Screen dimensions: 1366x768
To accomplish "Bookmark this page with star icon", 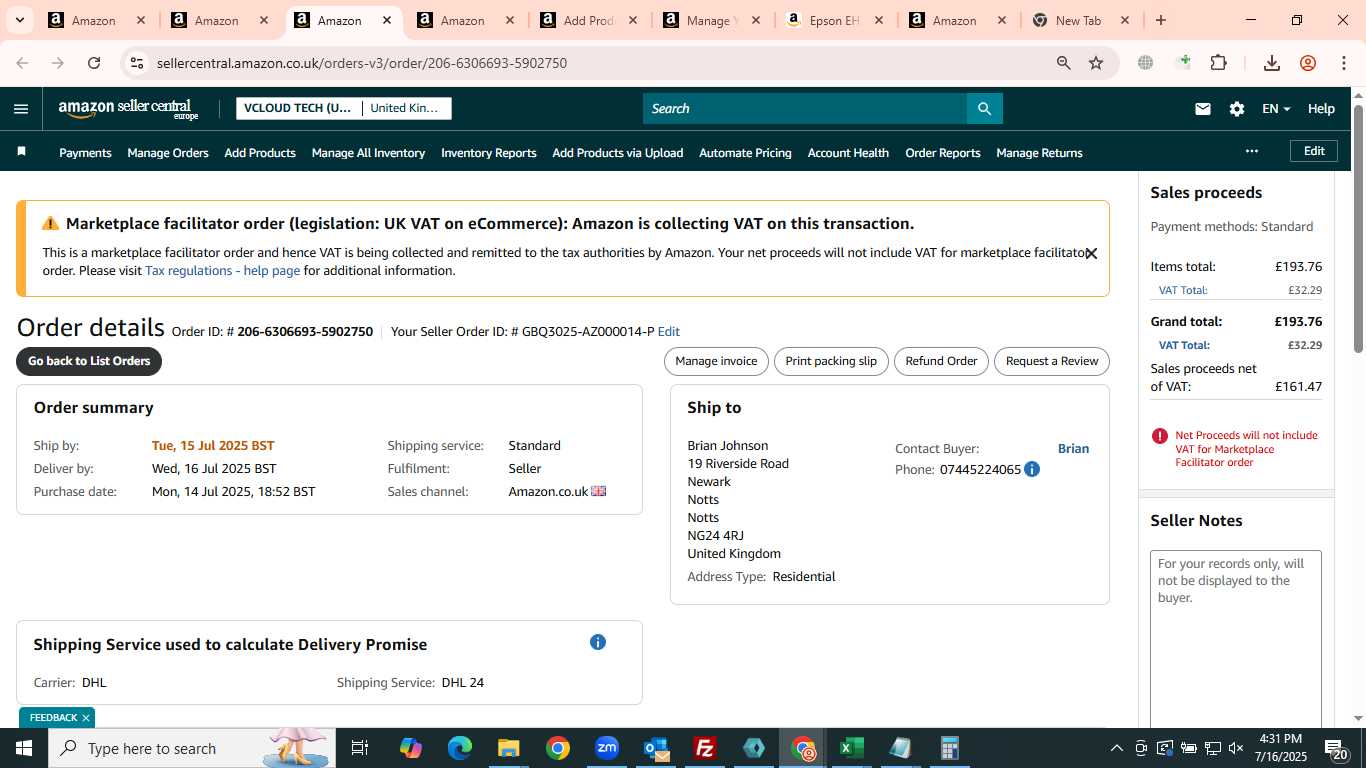I will 1096,63.
